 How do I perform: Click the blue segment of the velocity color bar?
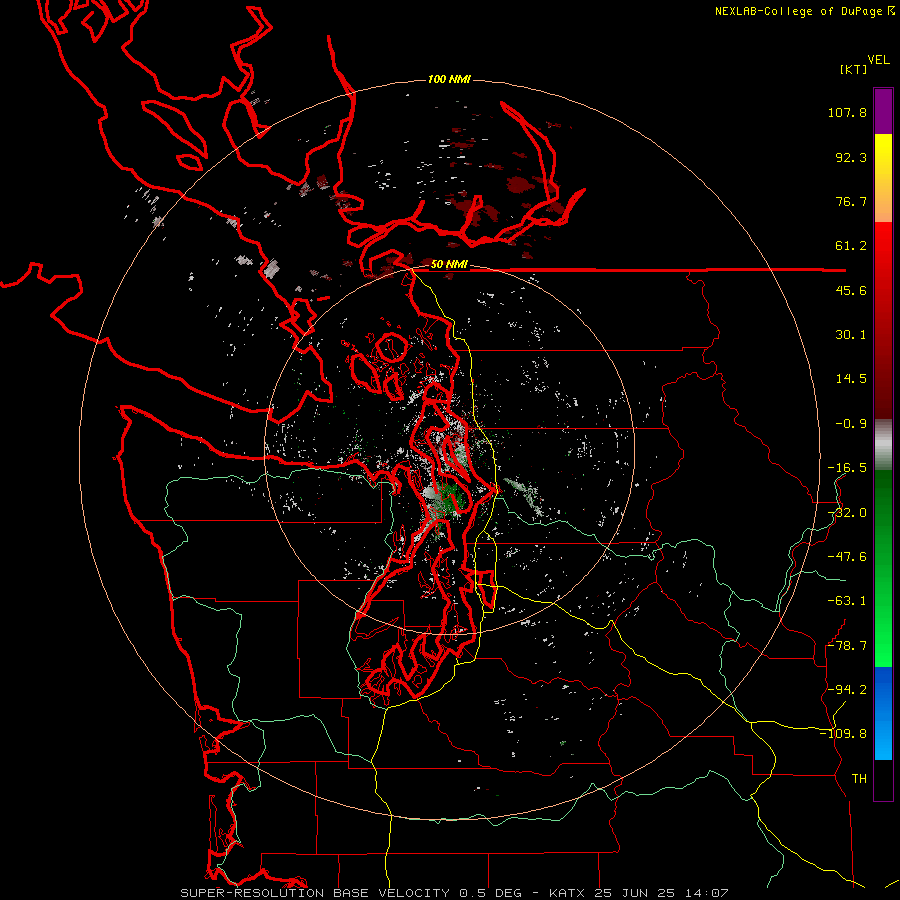click(883, 713)
